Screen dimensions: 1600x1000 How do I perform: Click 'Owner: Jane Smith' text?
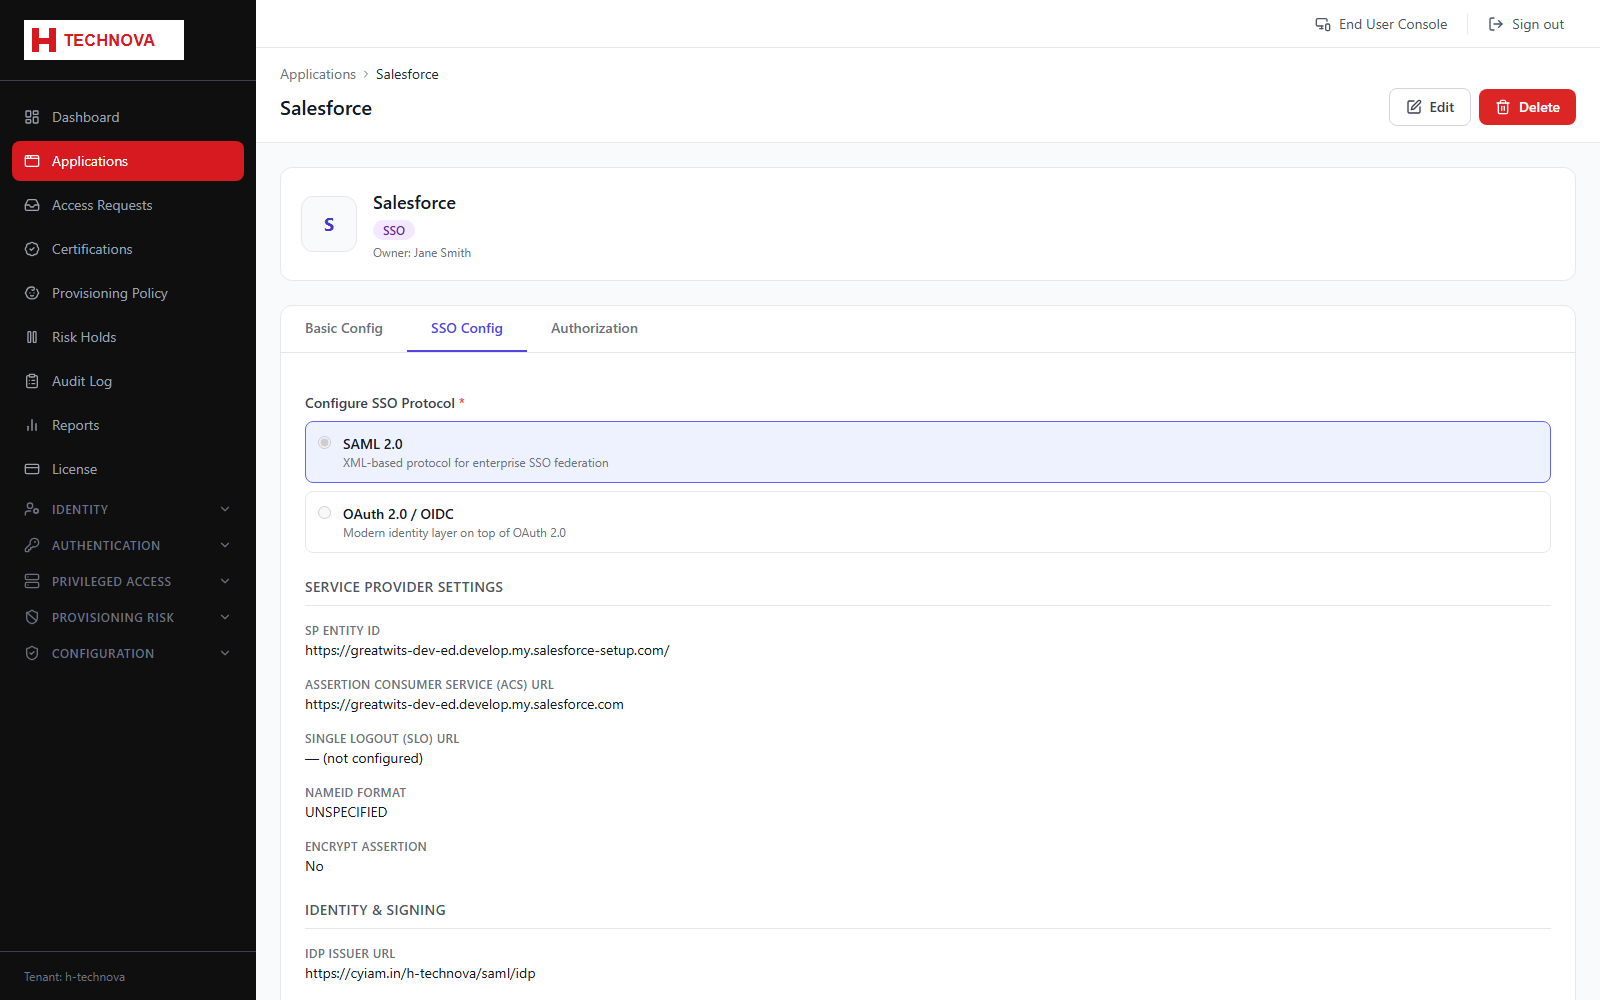click(422, 253)
